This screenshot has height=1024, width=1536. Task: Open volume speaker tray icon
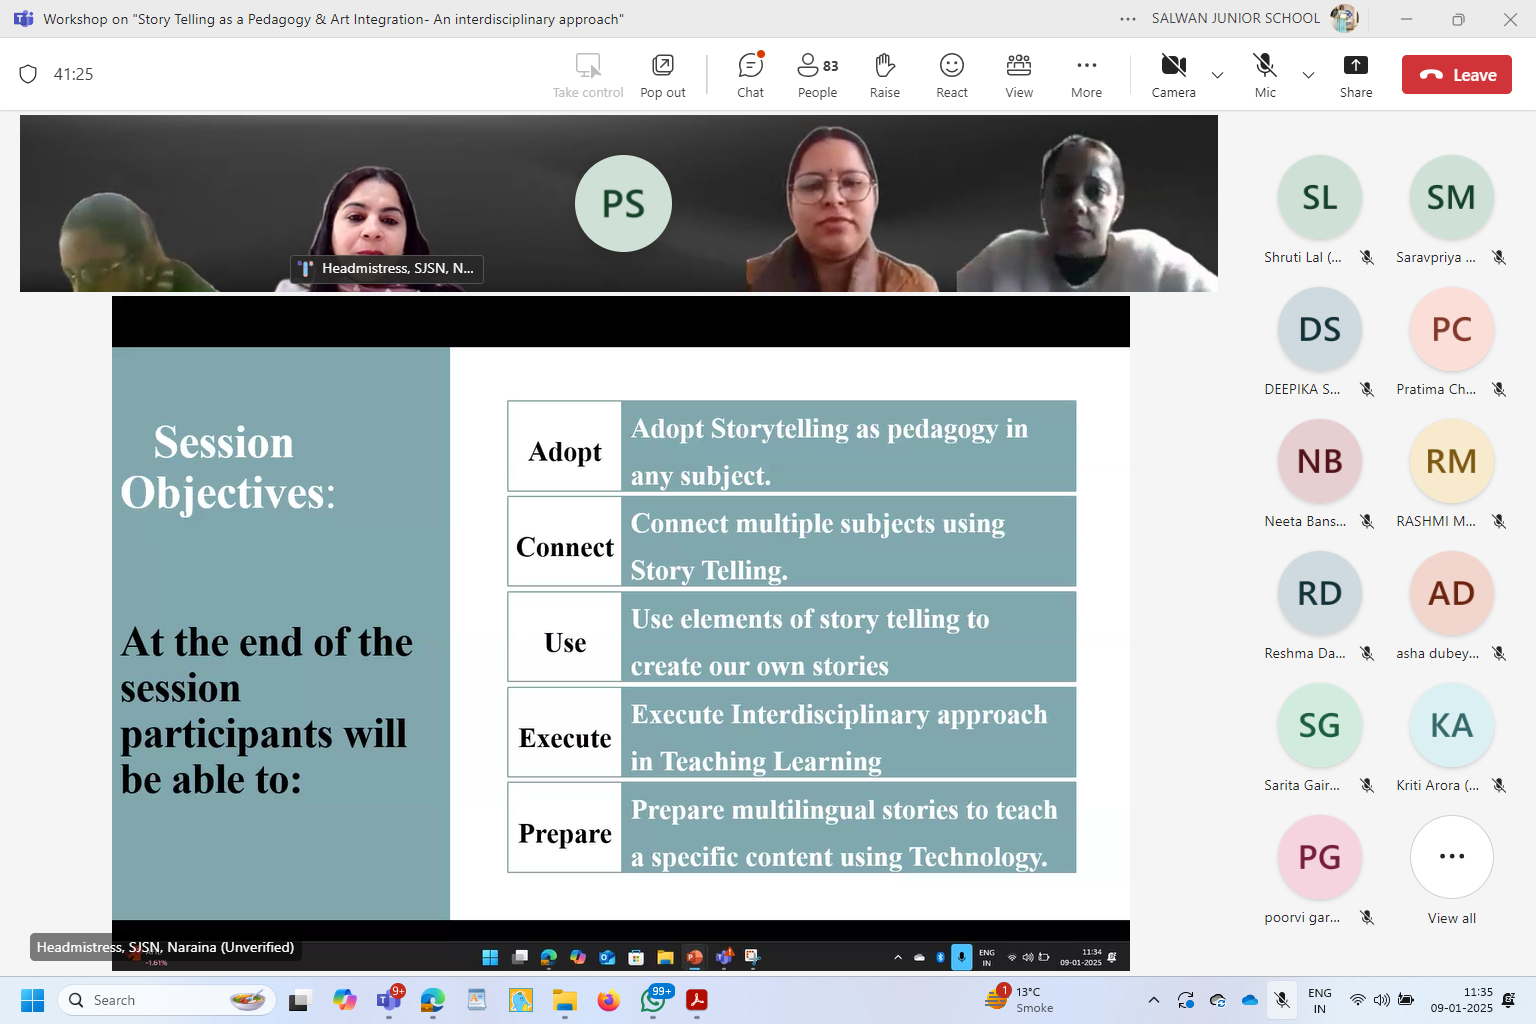click(1381, 1000)
